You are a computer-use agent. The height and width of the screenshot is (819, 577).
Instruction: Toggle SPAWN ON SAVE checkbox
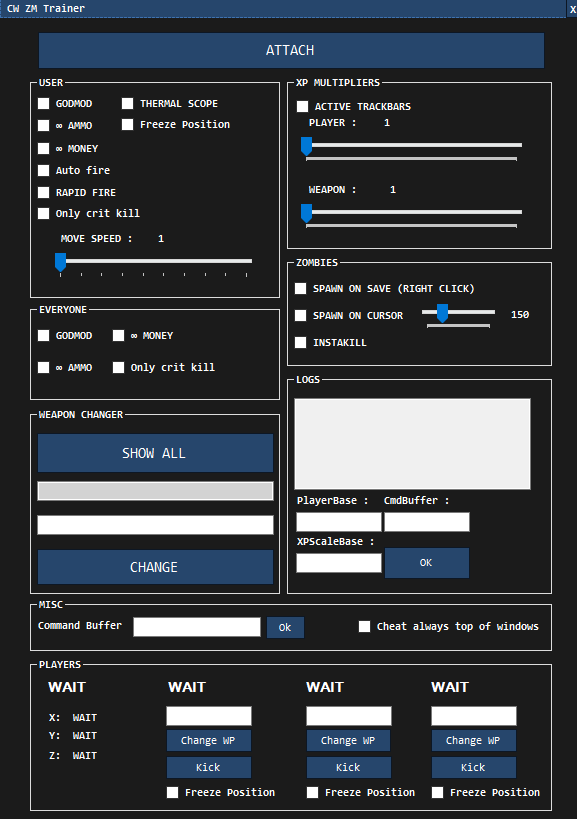300,288
